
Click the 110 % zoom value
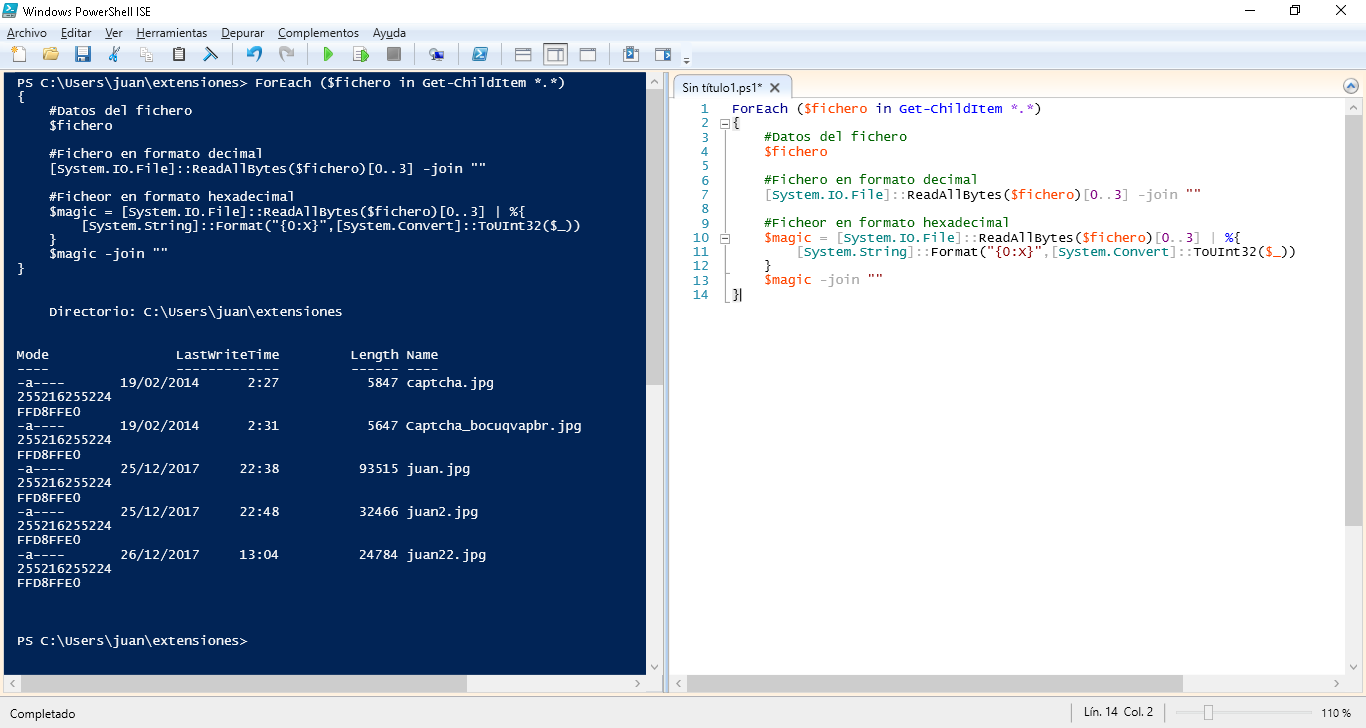tap(1335, 713)
